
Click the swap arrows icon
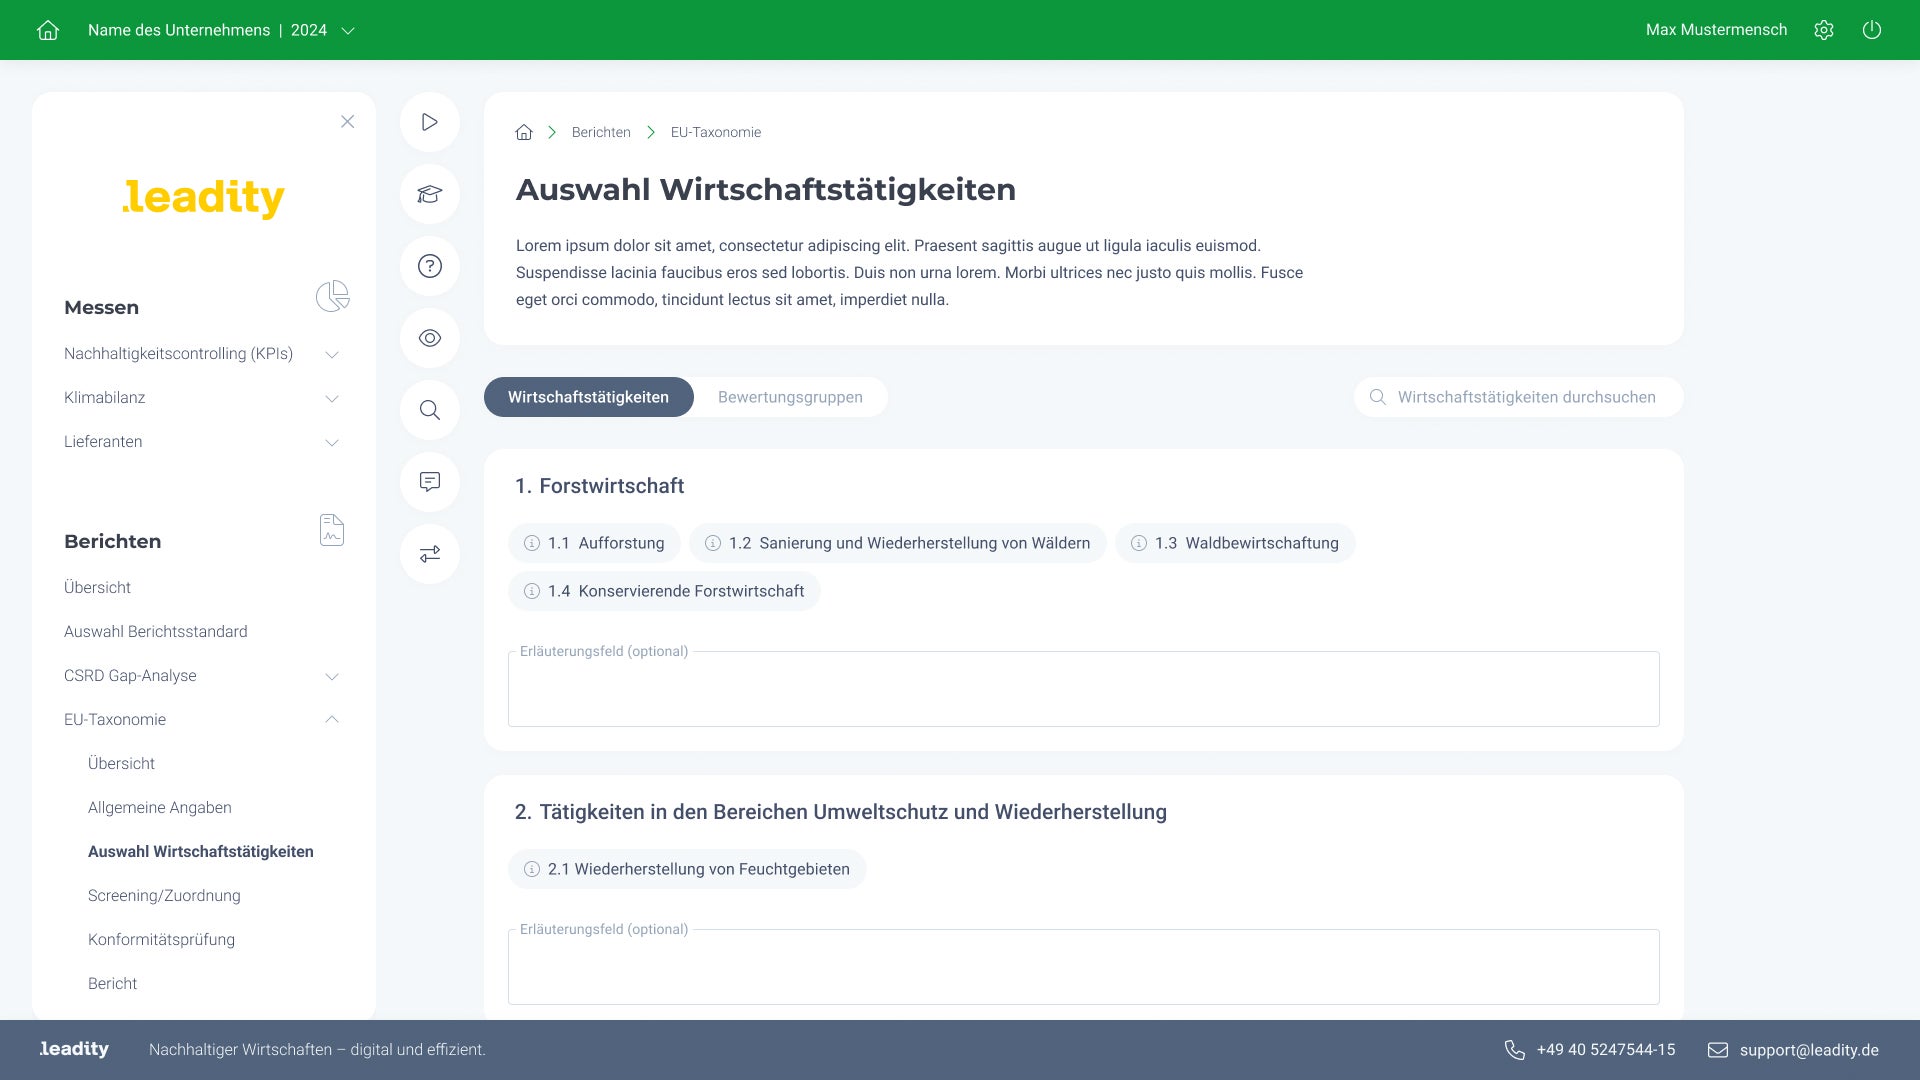(430, 554)
